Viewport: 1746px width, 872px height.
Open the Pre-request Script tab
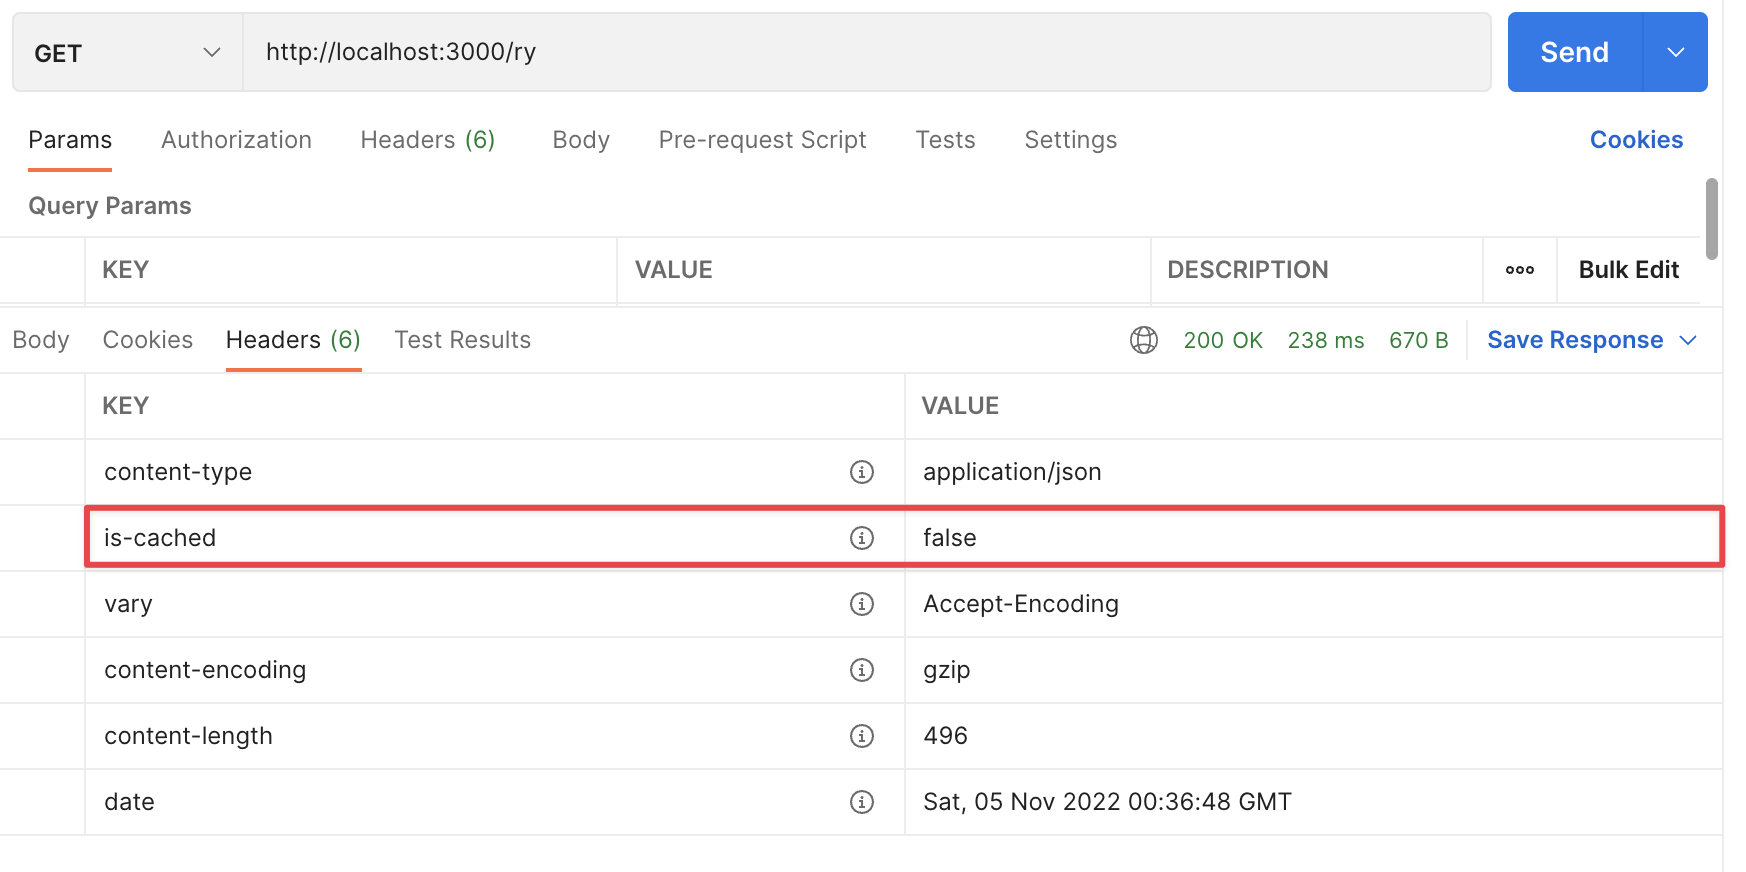point(762,140)
